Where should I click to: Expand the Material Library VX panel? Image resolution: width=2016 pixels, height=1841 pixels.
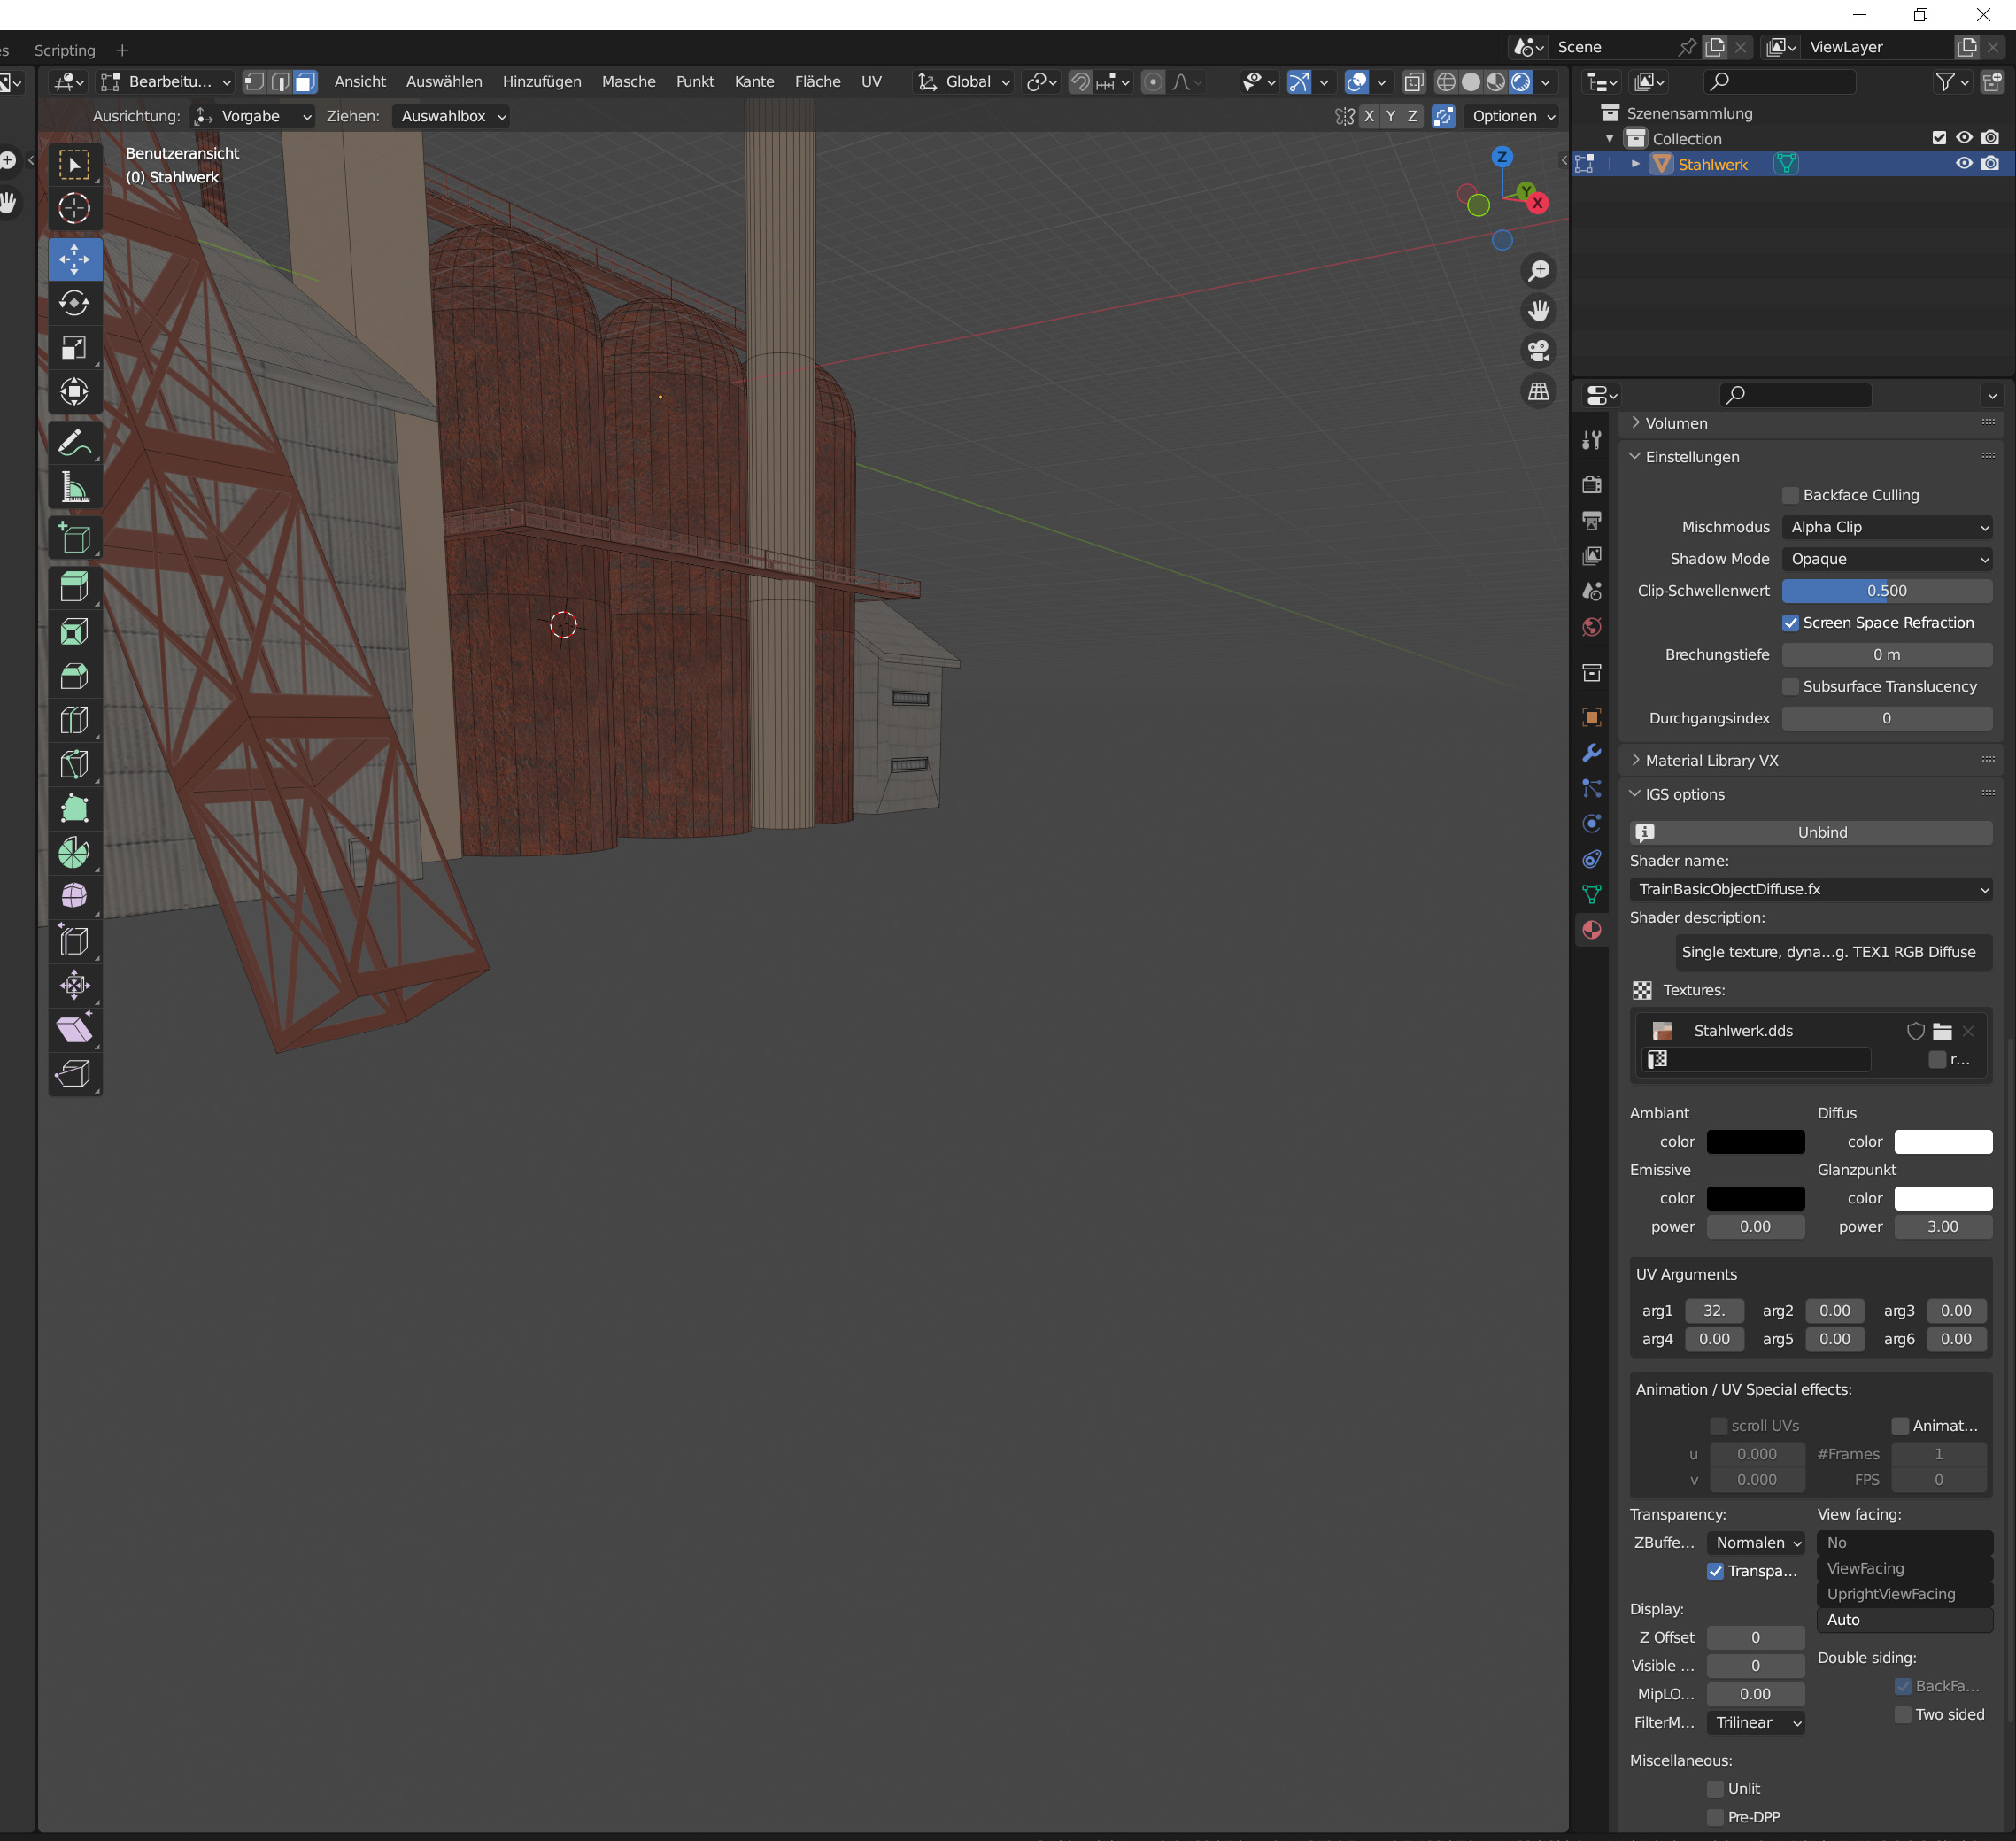[x=1711, y=761]
